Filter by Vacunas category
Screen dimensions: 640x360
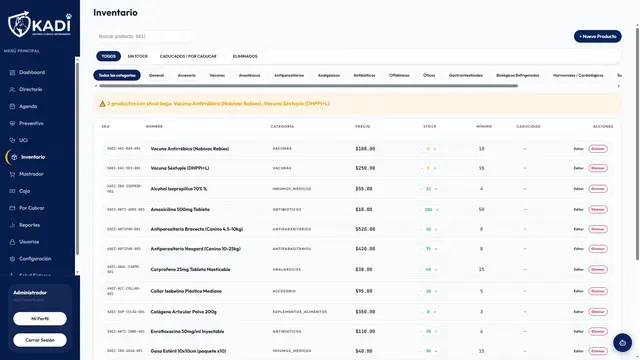tap(217, 76)
